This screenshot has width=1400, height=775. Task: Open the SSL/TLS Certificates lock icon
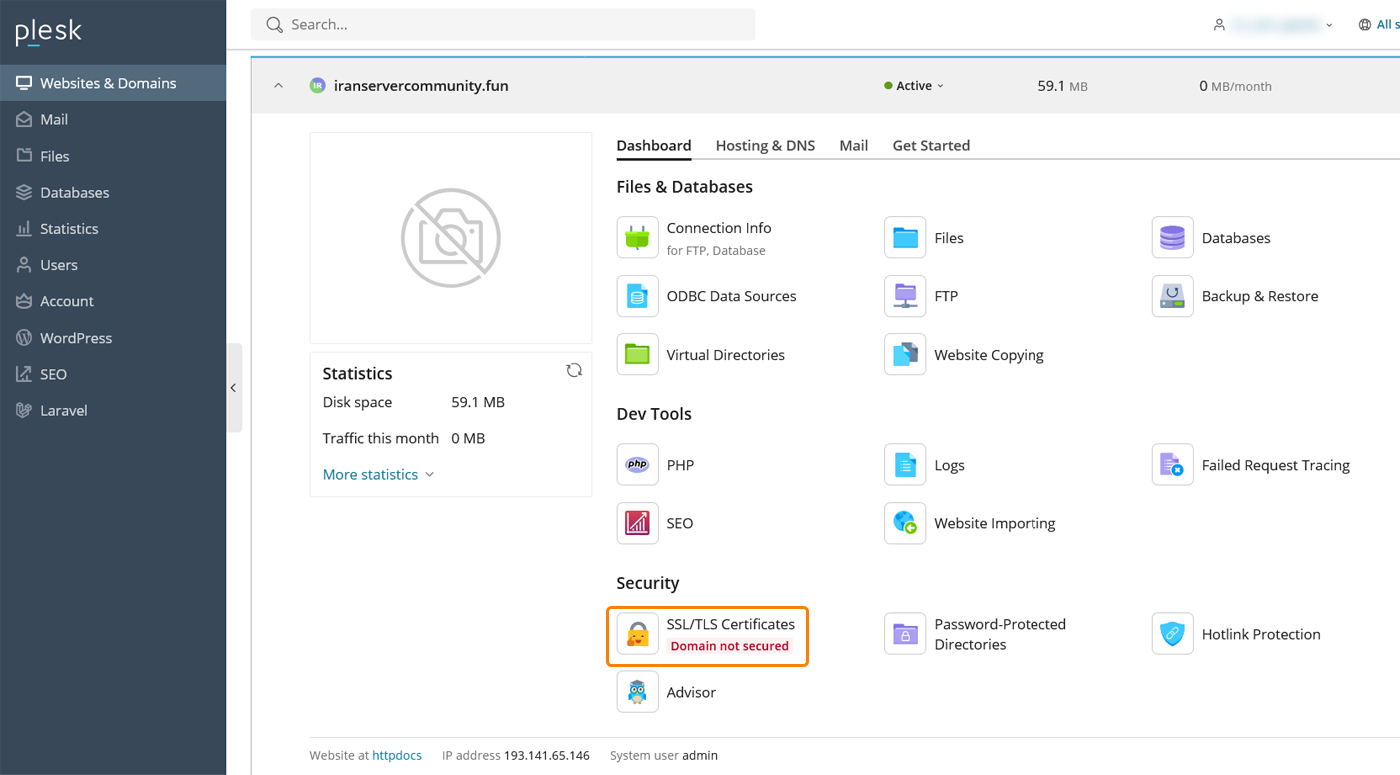[637, 634]
